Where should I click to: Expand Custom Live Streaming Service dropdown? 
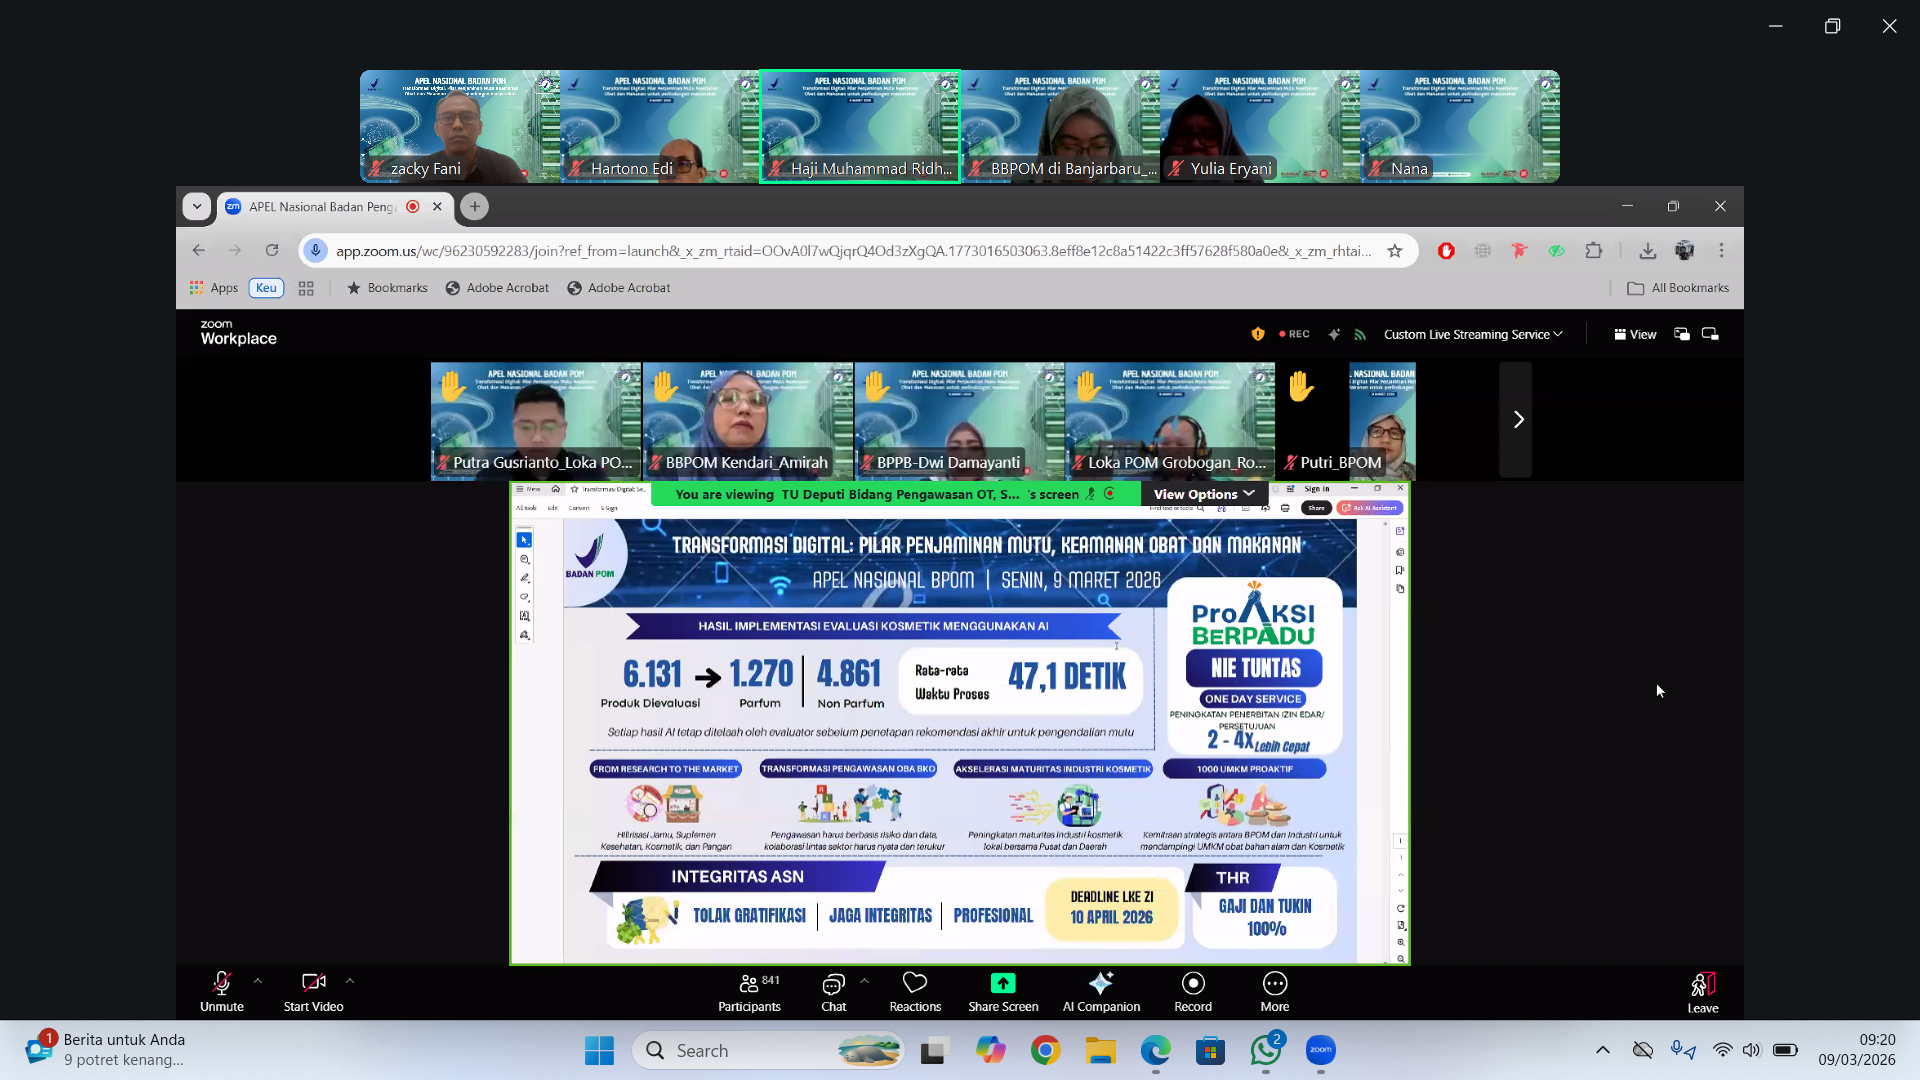point(1472,334)
